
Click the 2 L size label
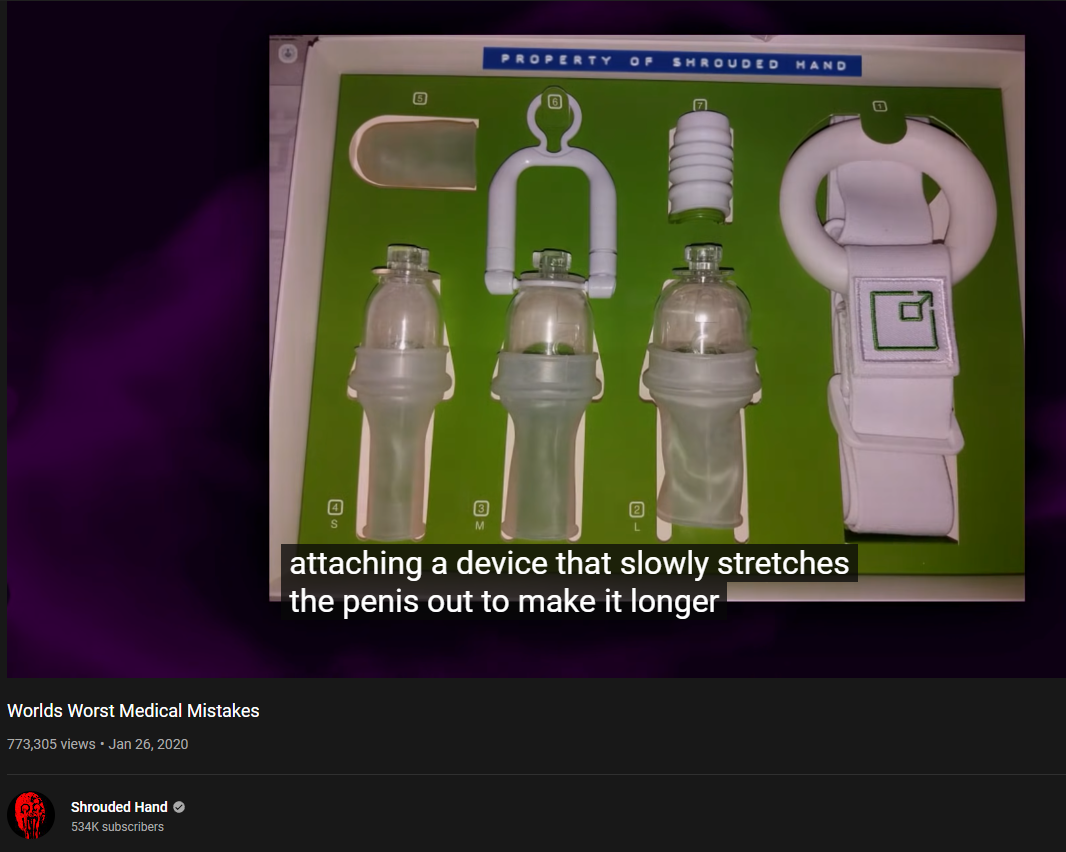[x=636, y=517]
